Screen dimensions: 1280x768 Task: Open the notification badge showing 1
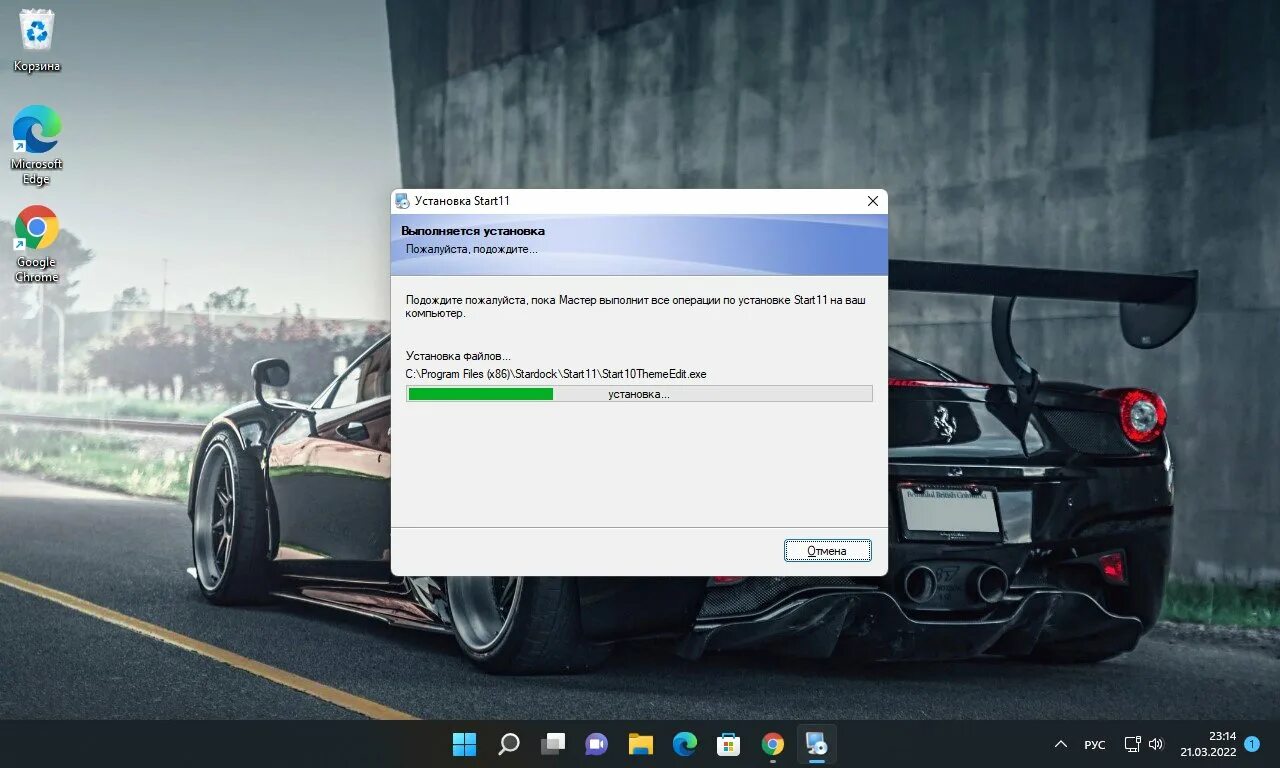click(1252, 744)
